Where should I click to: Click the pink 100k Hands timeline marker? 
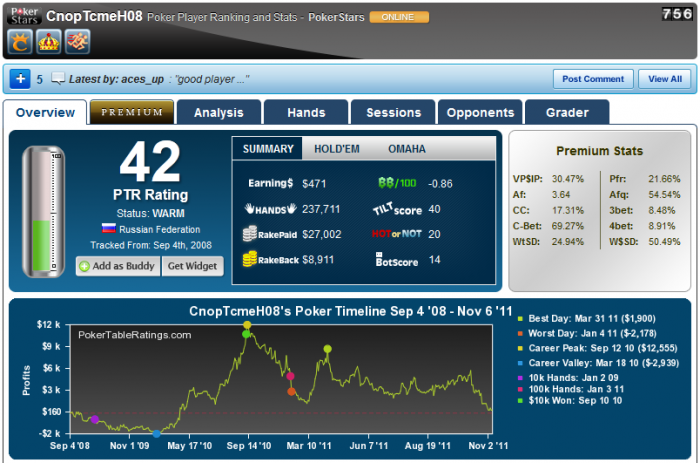point(290,376)
